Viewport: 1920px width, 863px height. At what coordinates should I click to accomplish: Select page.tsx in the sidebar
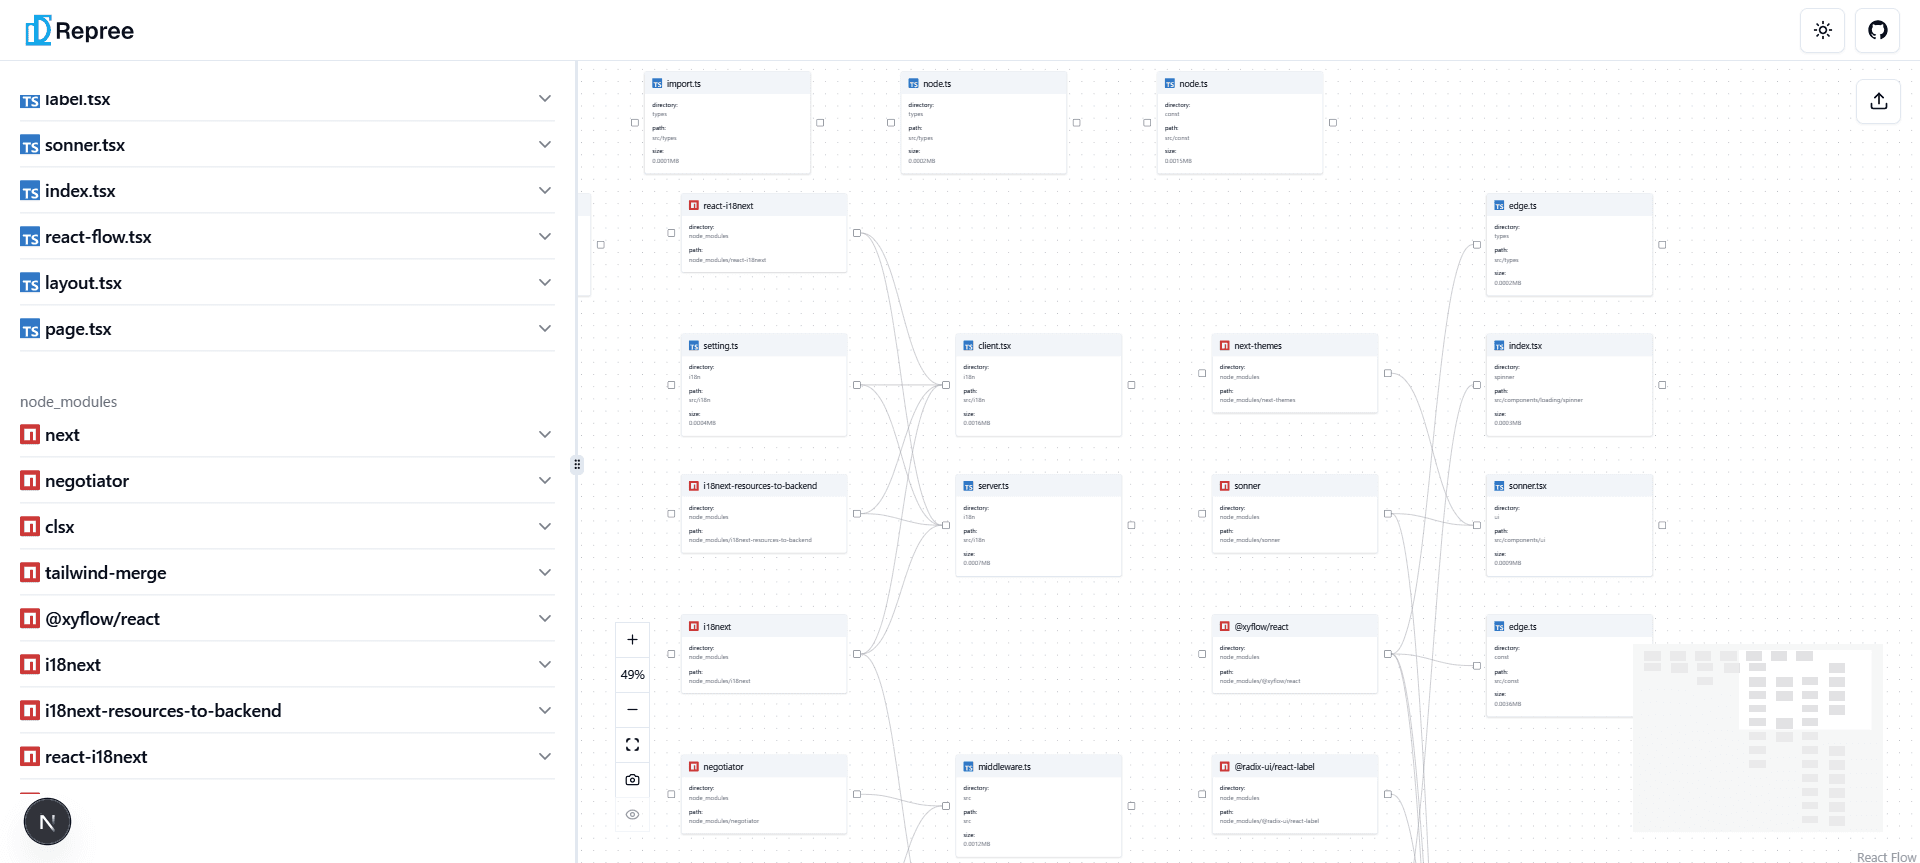(78, 329)
